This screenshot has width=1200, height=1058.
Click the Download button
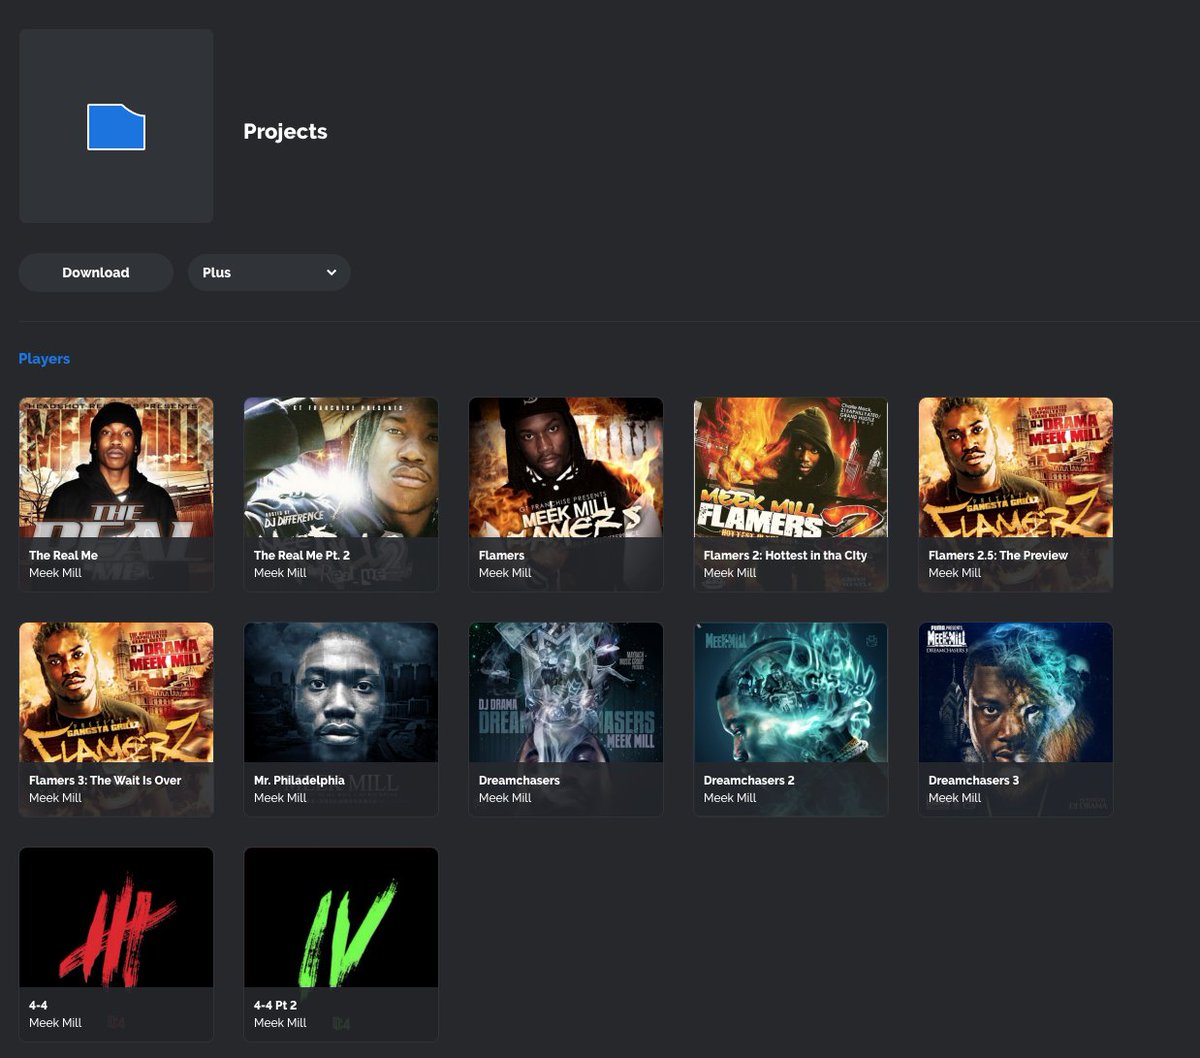96,272
